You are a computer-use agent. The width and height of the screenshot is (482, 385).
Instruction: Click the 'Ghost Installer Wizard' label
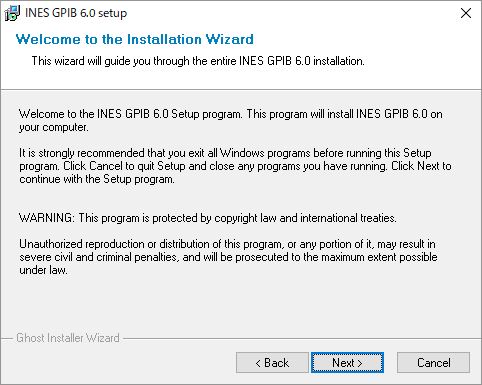click(68, 338)
